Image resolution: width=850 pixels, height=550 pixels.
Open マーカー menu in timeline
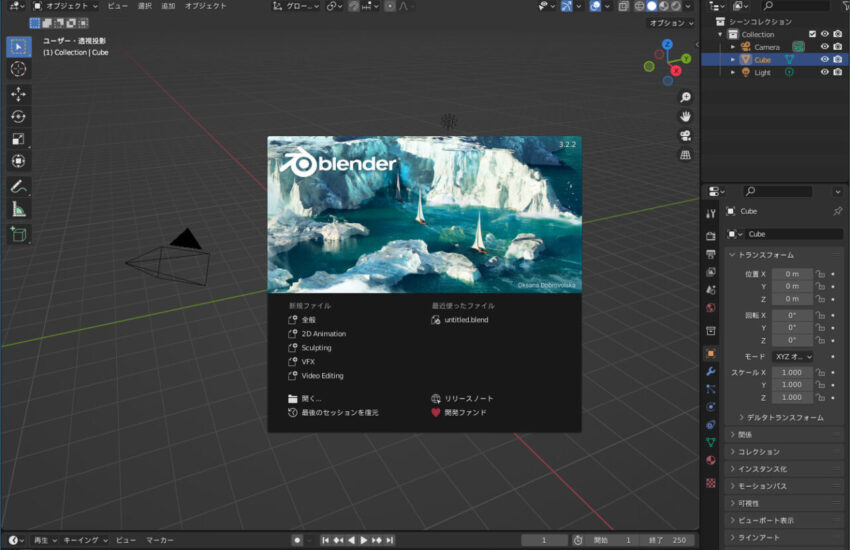(159, 540)
